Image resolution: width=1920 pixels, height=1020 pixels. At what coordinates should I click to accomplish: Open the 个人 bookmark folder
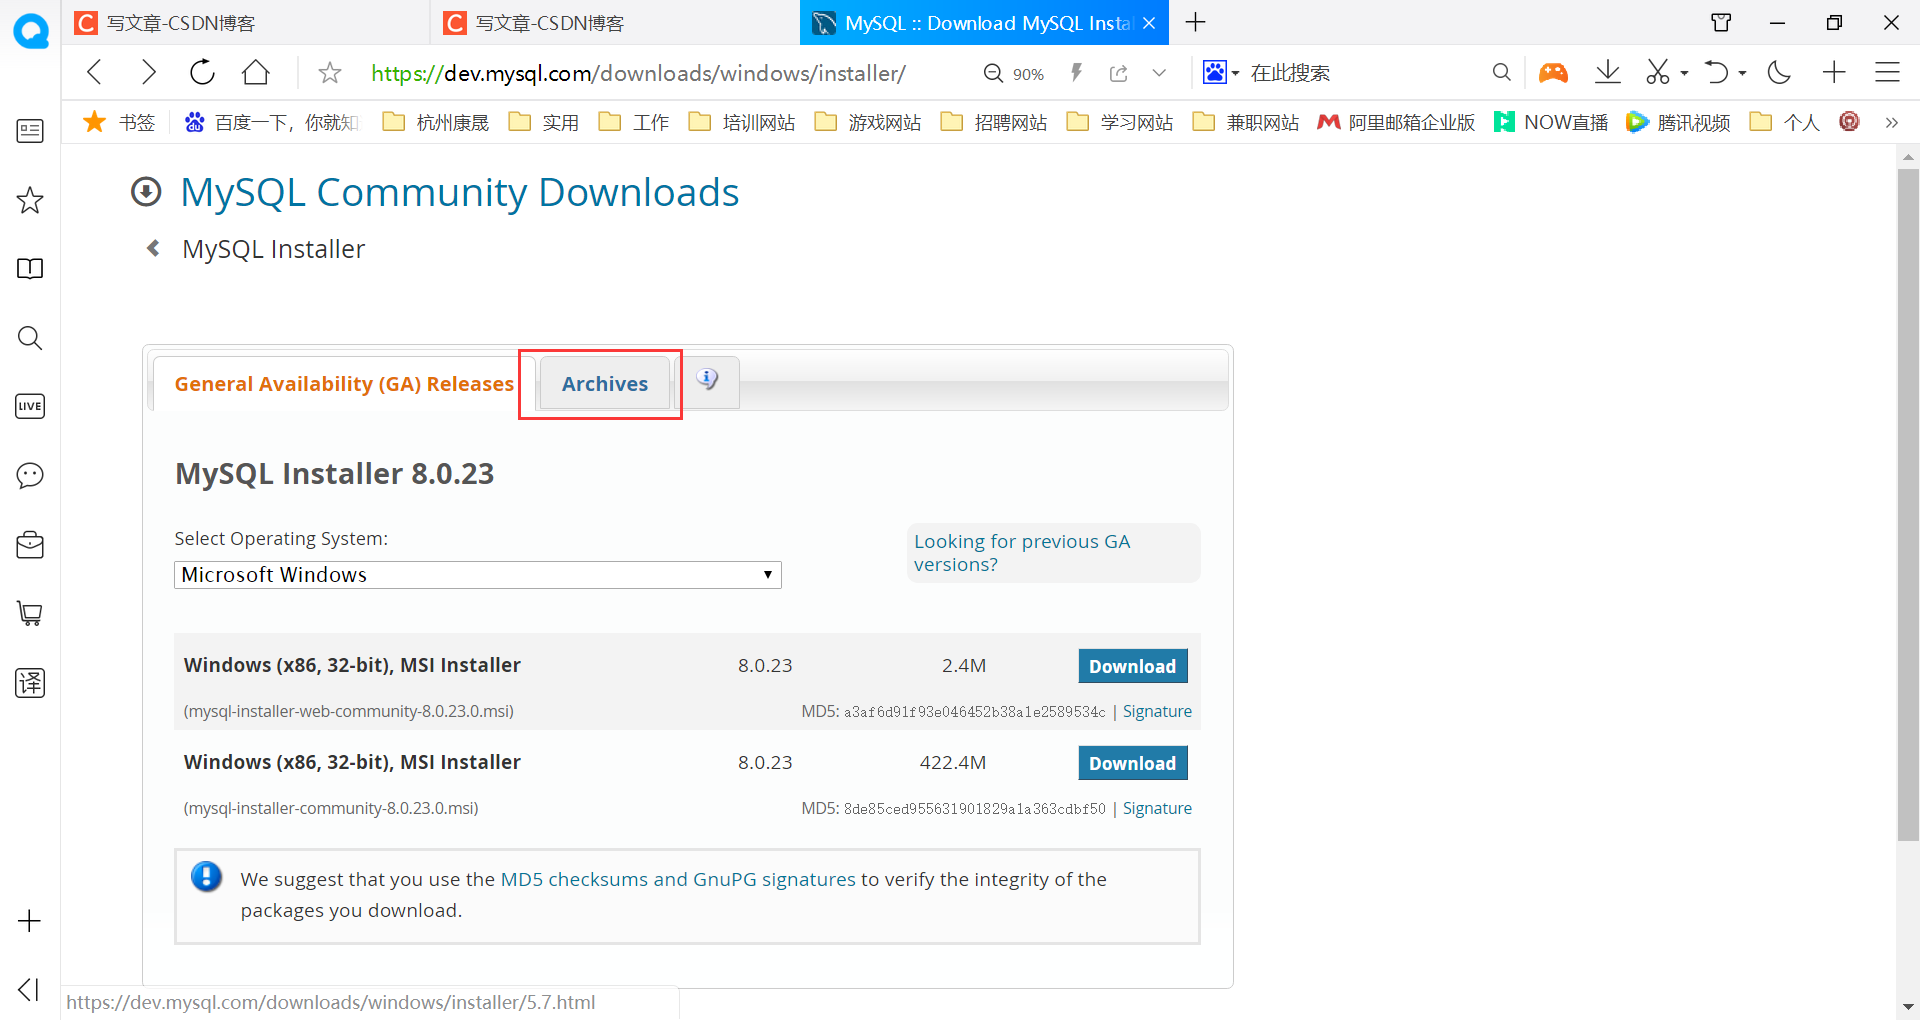[1785, 122]
